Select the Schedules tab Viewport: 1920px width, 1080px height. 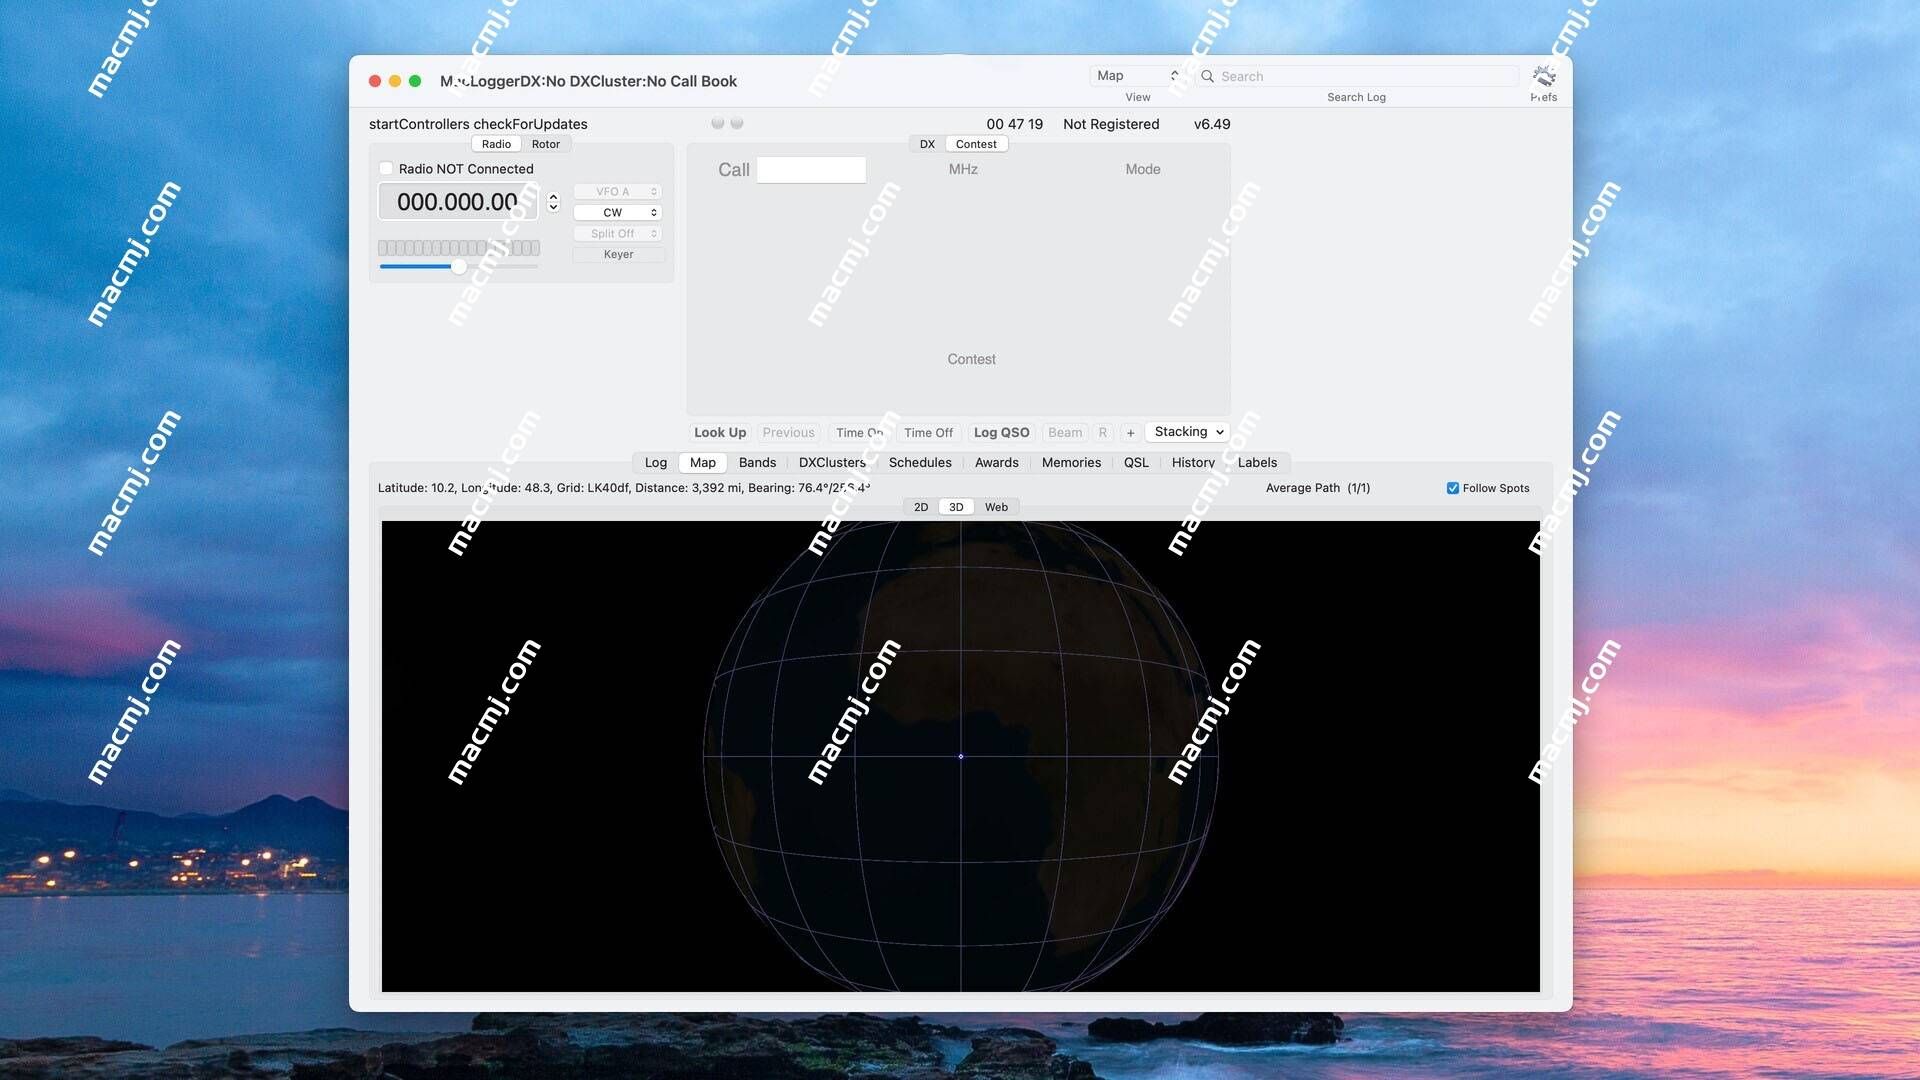[x=919, y=463]
